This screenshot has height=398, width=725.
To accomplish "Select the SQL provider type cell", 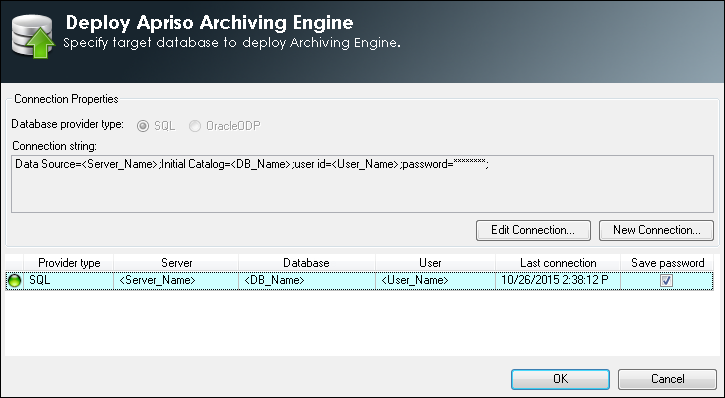I will coord(68,280).
